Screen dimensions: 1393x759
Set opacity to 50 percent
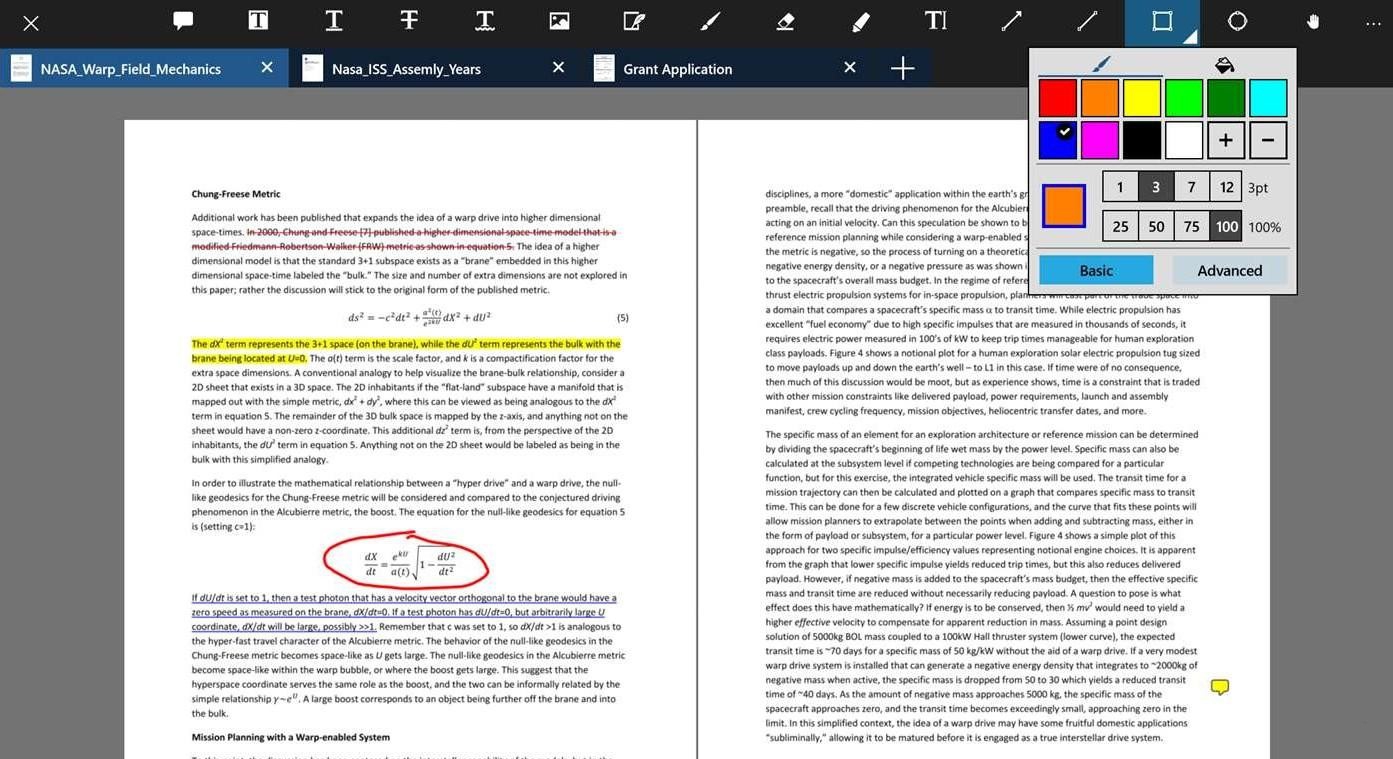pos(1156,226)
